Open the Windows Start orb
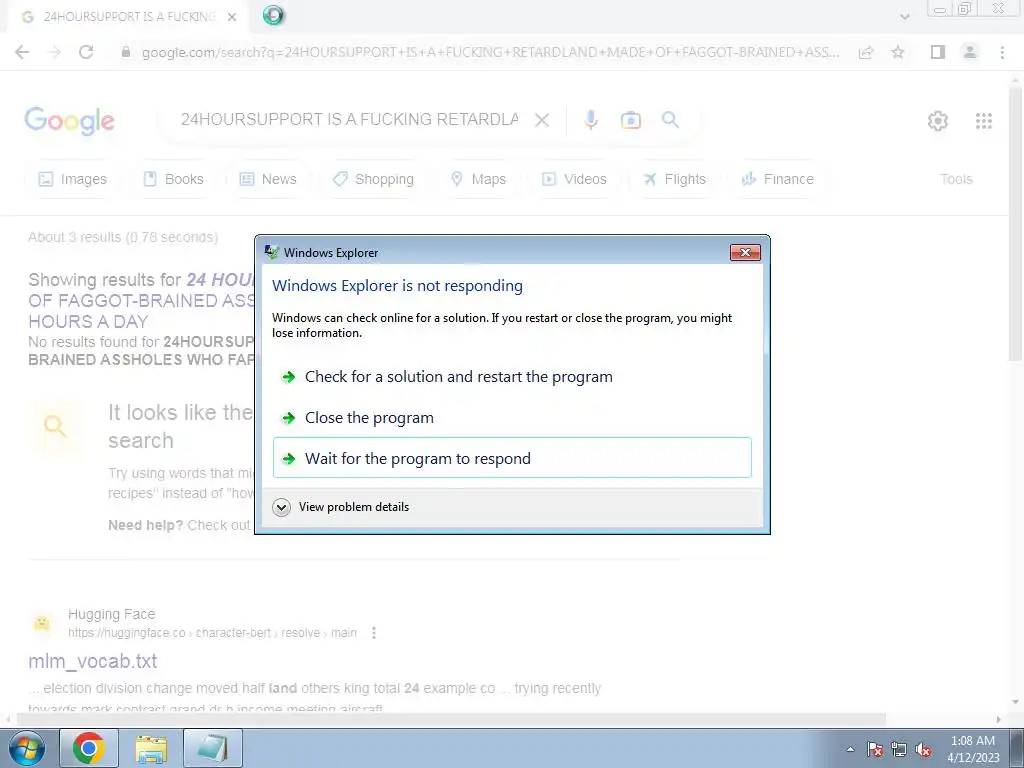The height and width of the screenshot is (768, 1024). pyautogui.click(x=27, y=748)
